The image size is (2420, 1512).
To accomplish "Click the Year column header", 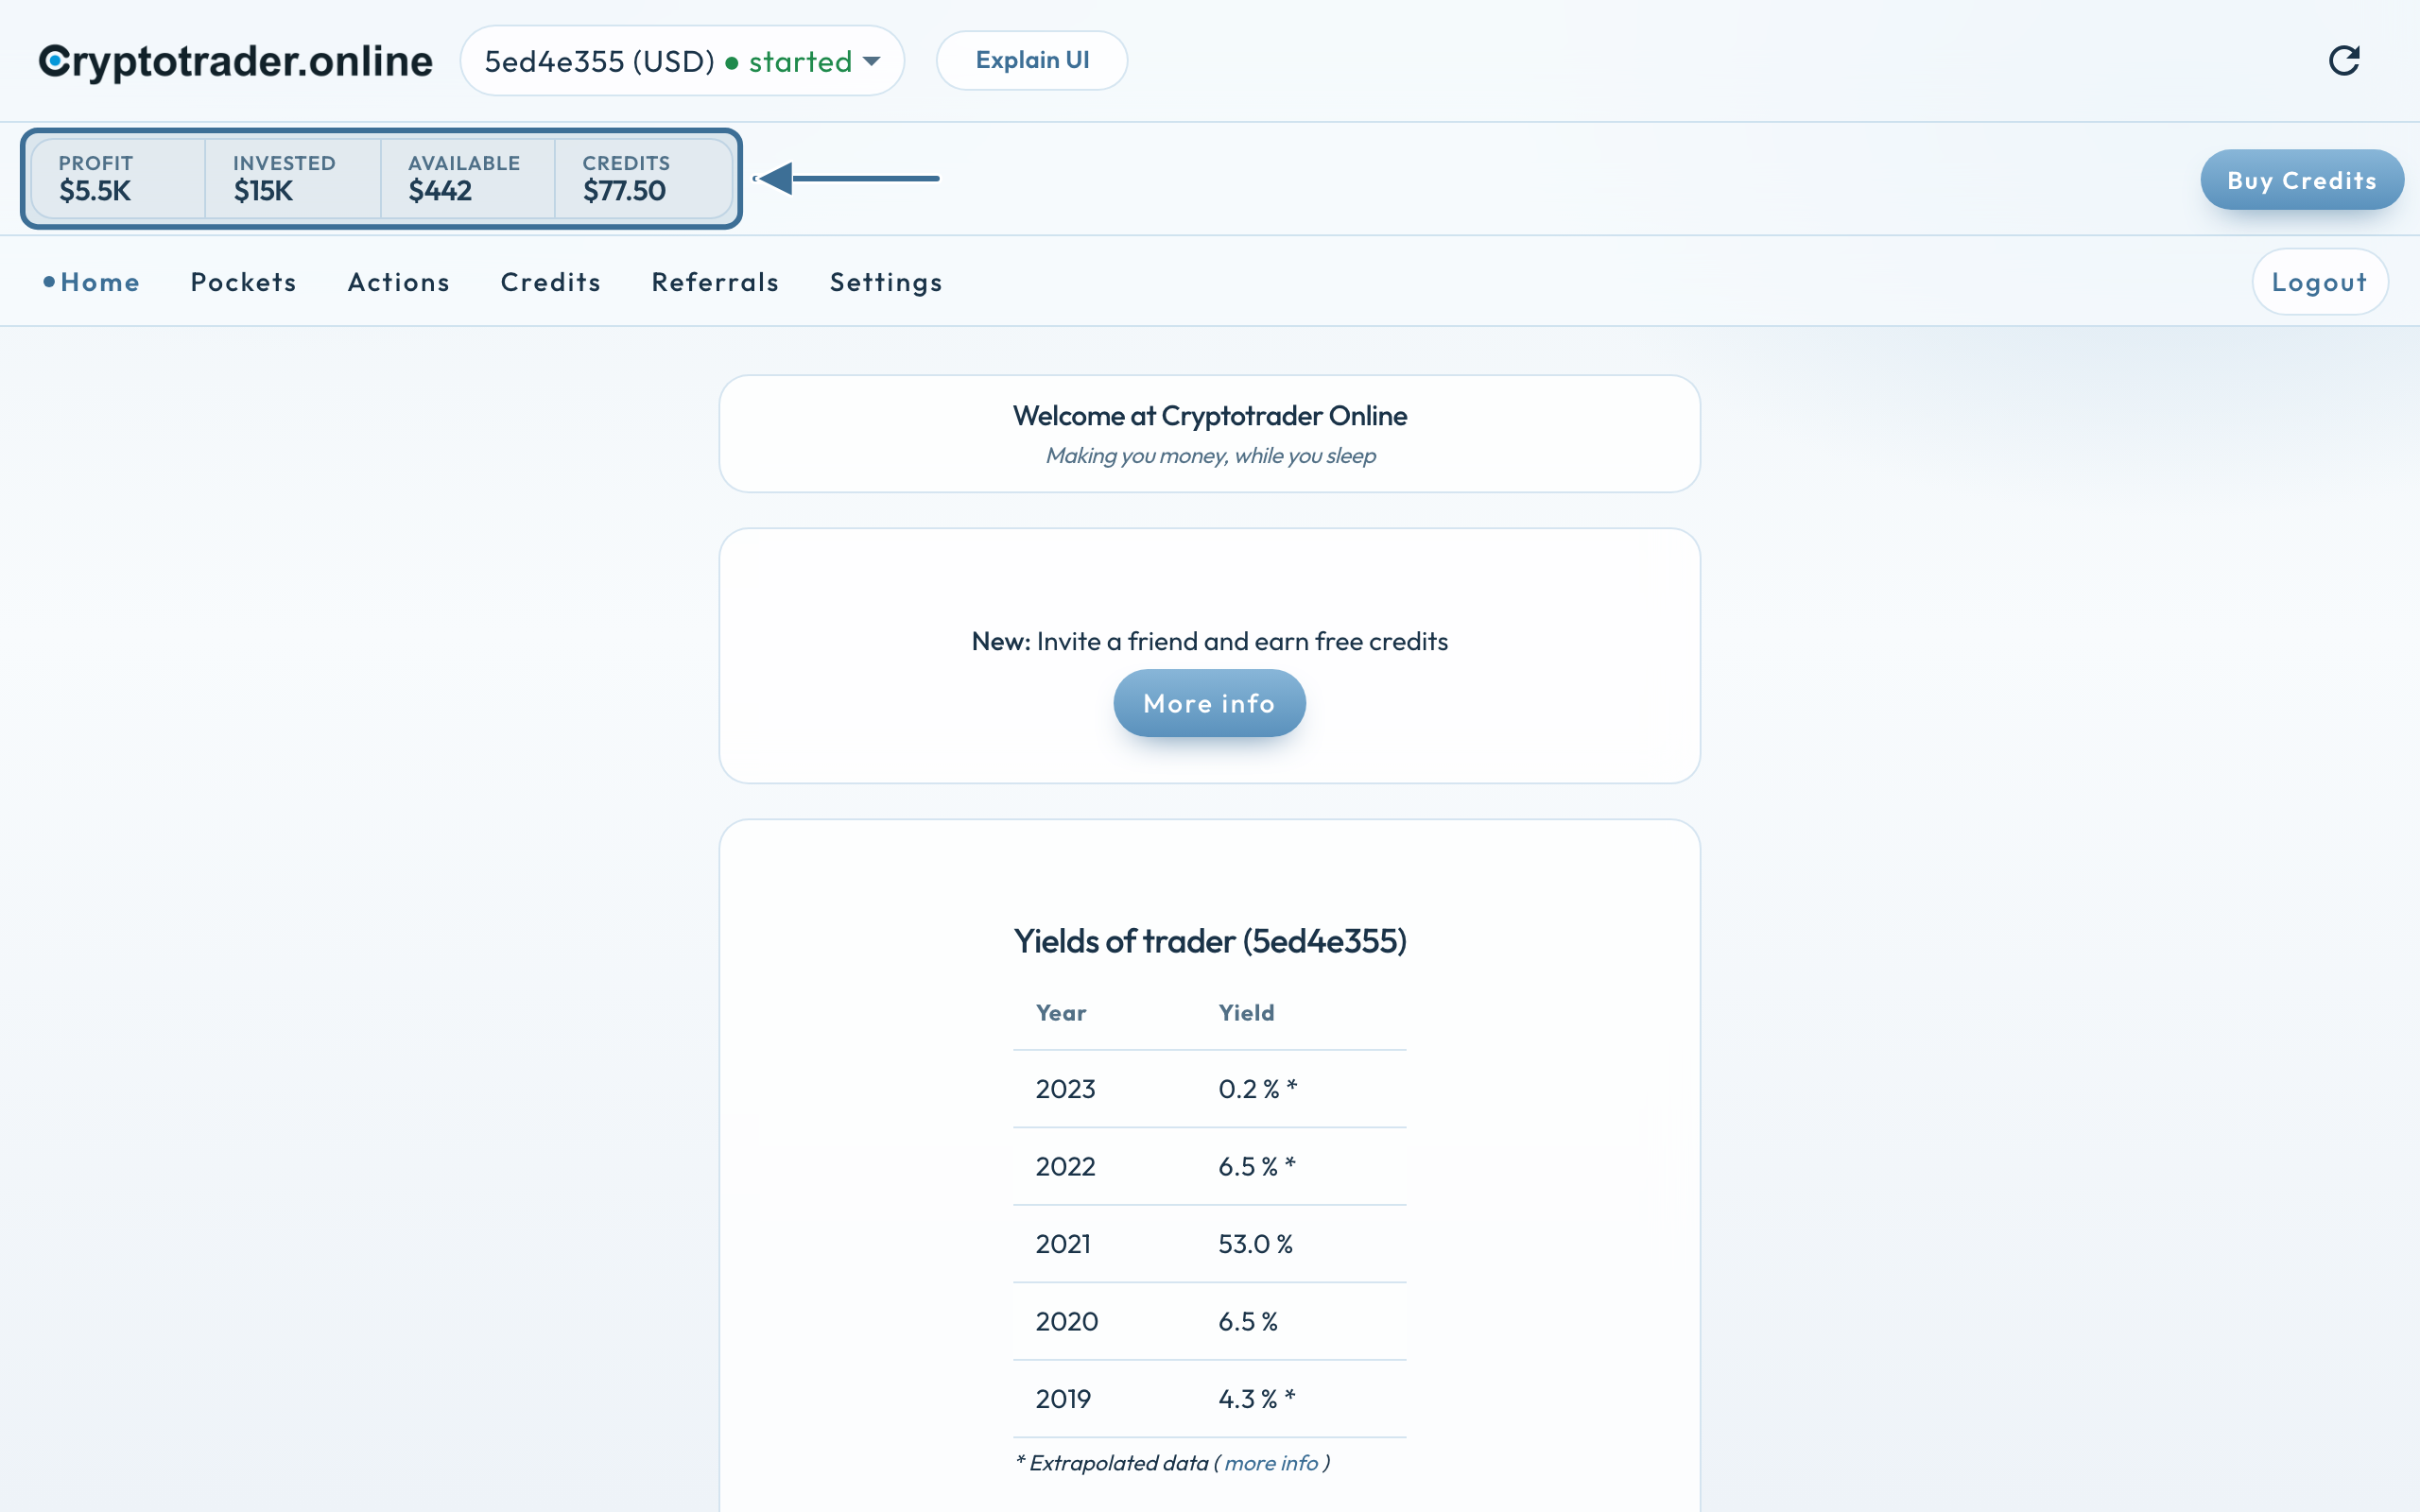I will click(x=1061, y=1012).
